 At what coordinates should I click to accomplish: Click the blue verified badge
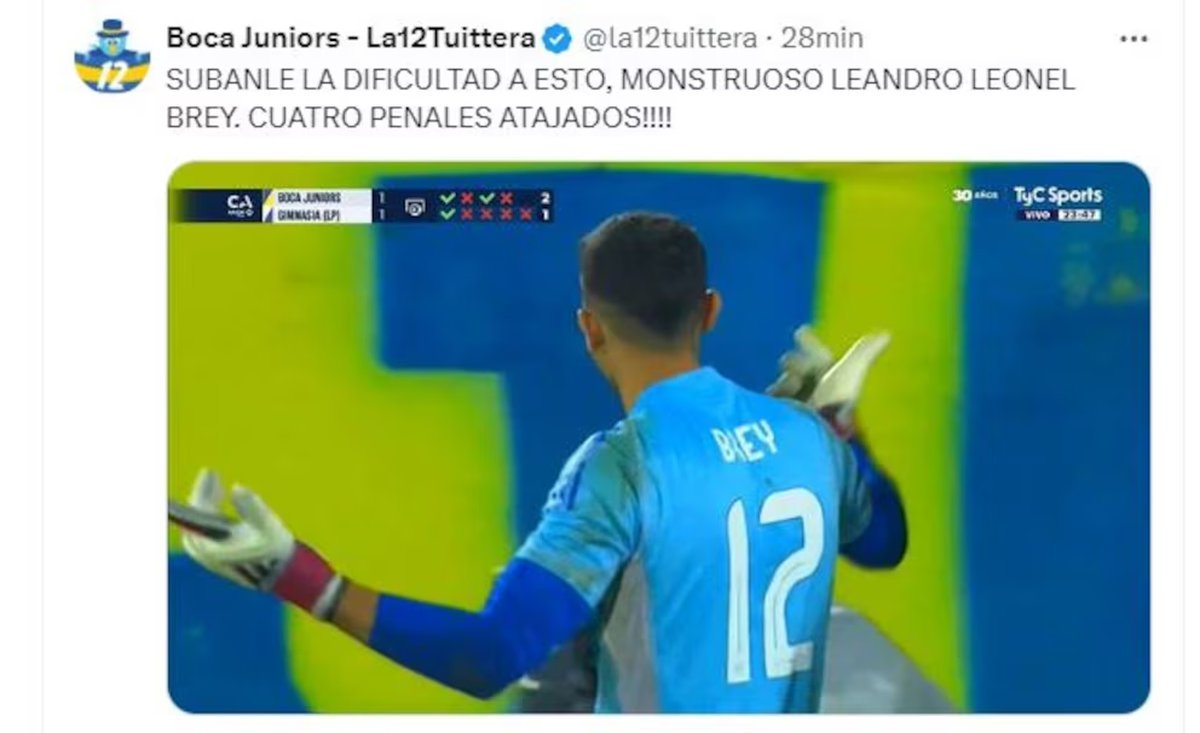[x=557, y=39]
